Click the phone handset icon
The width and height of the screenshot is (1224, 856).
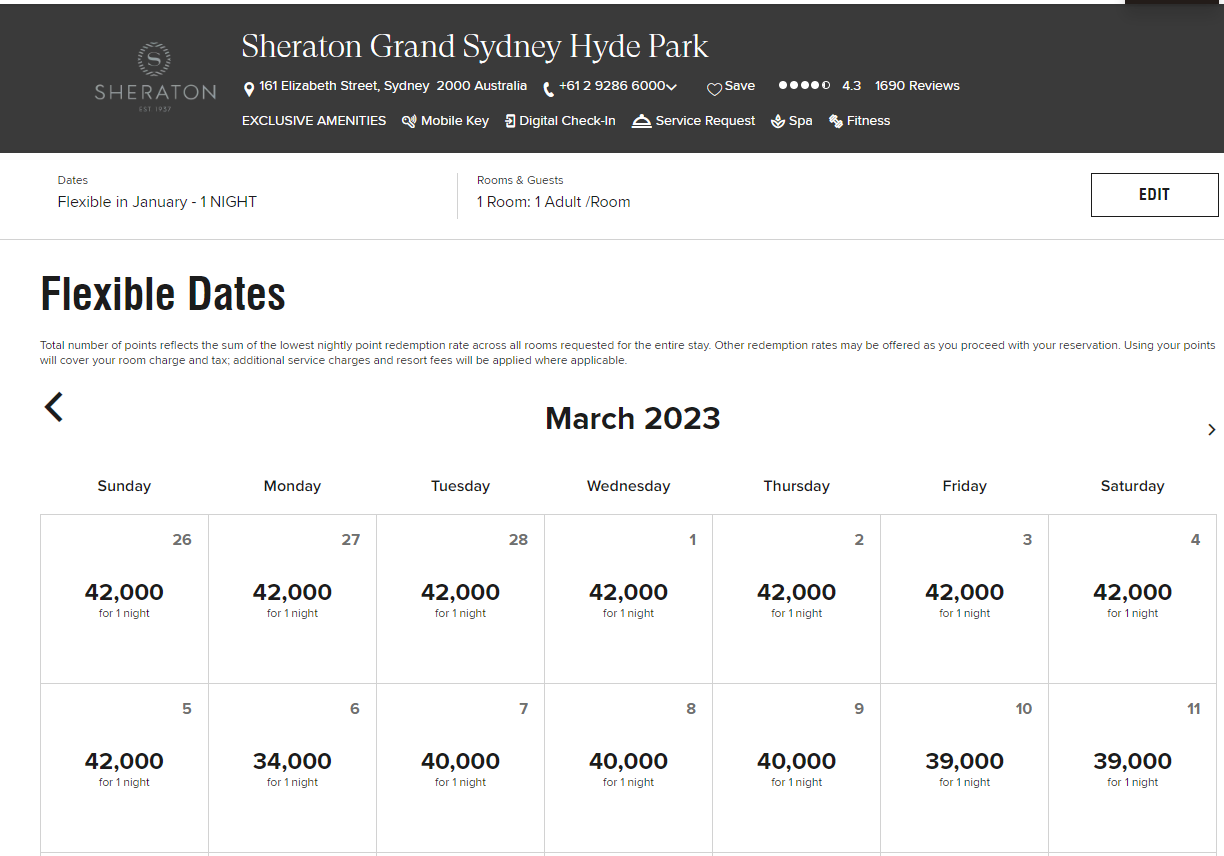548,89
